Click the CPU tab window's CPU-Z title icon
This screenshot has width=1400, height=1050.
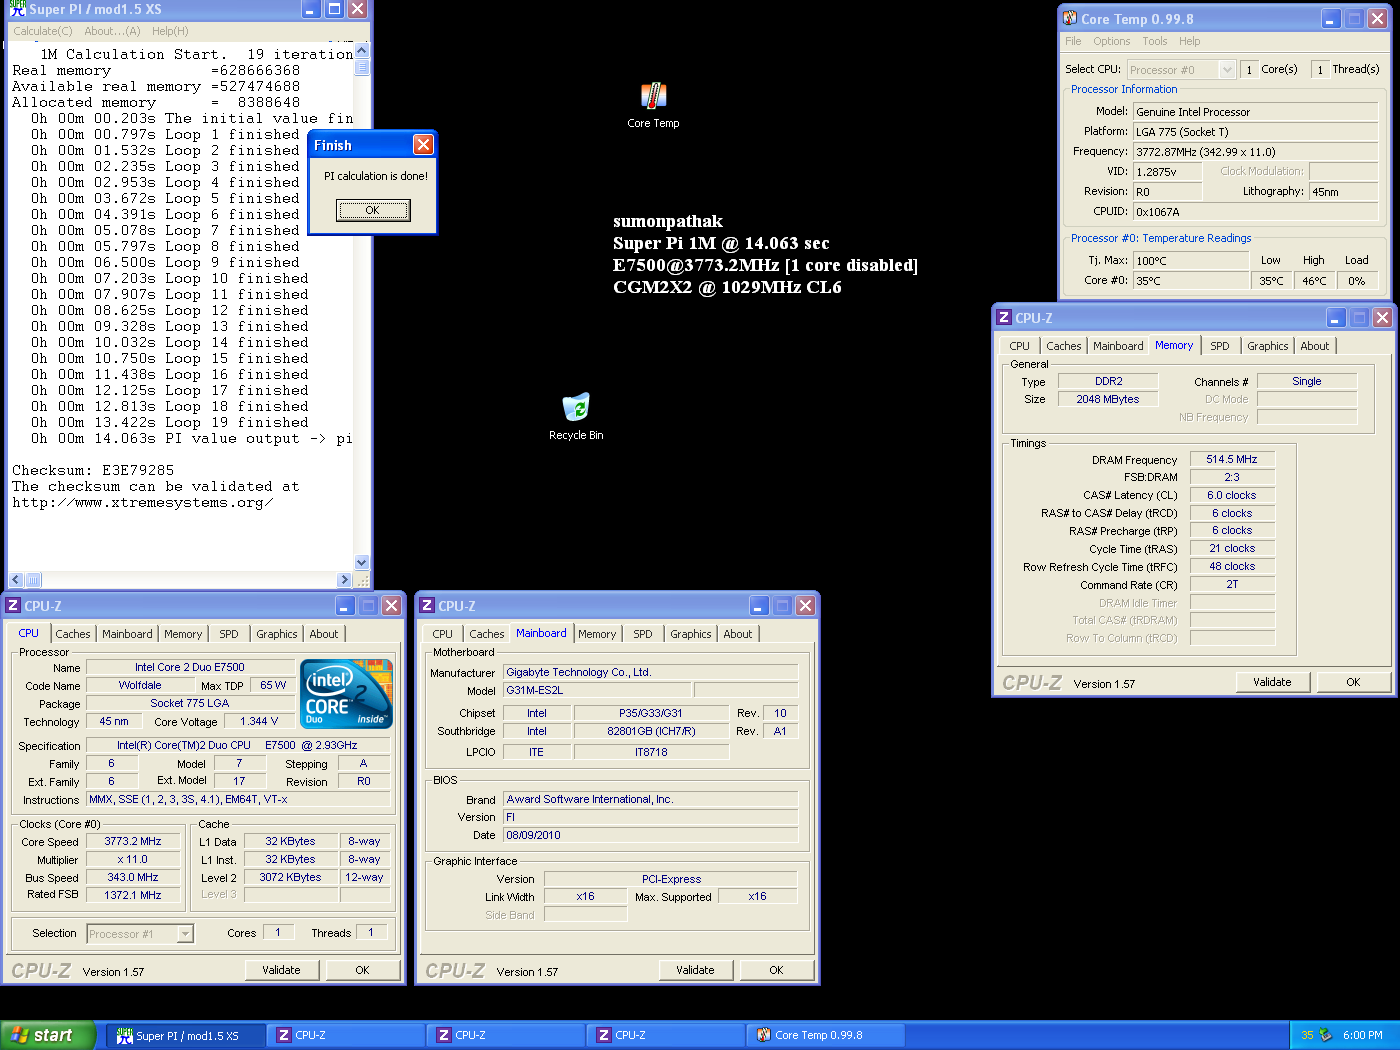point(13,605)
